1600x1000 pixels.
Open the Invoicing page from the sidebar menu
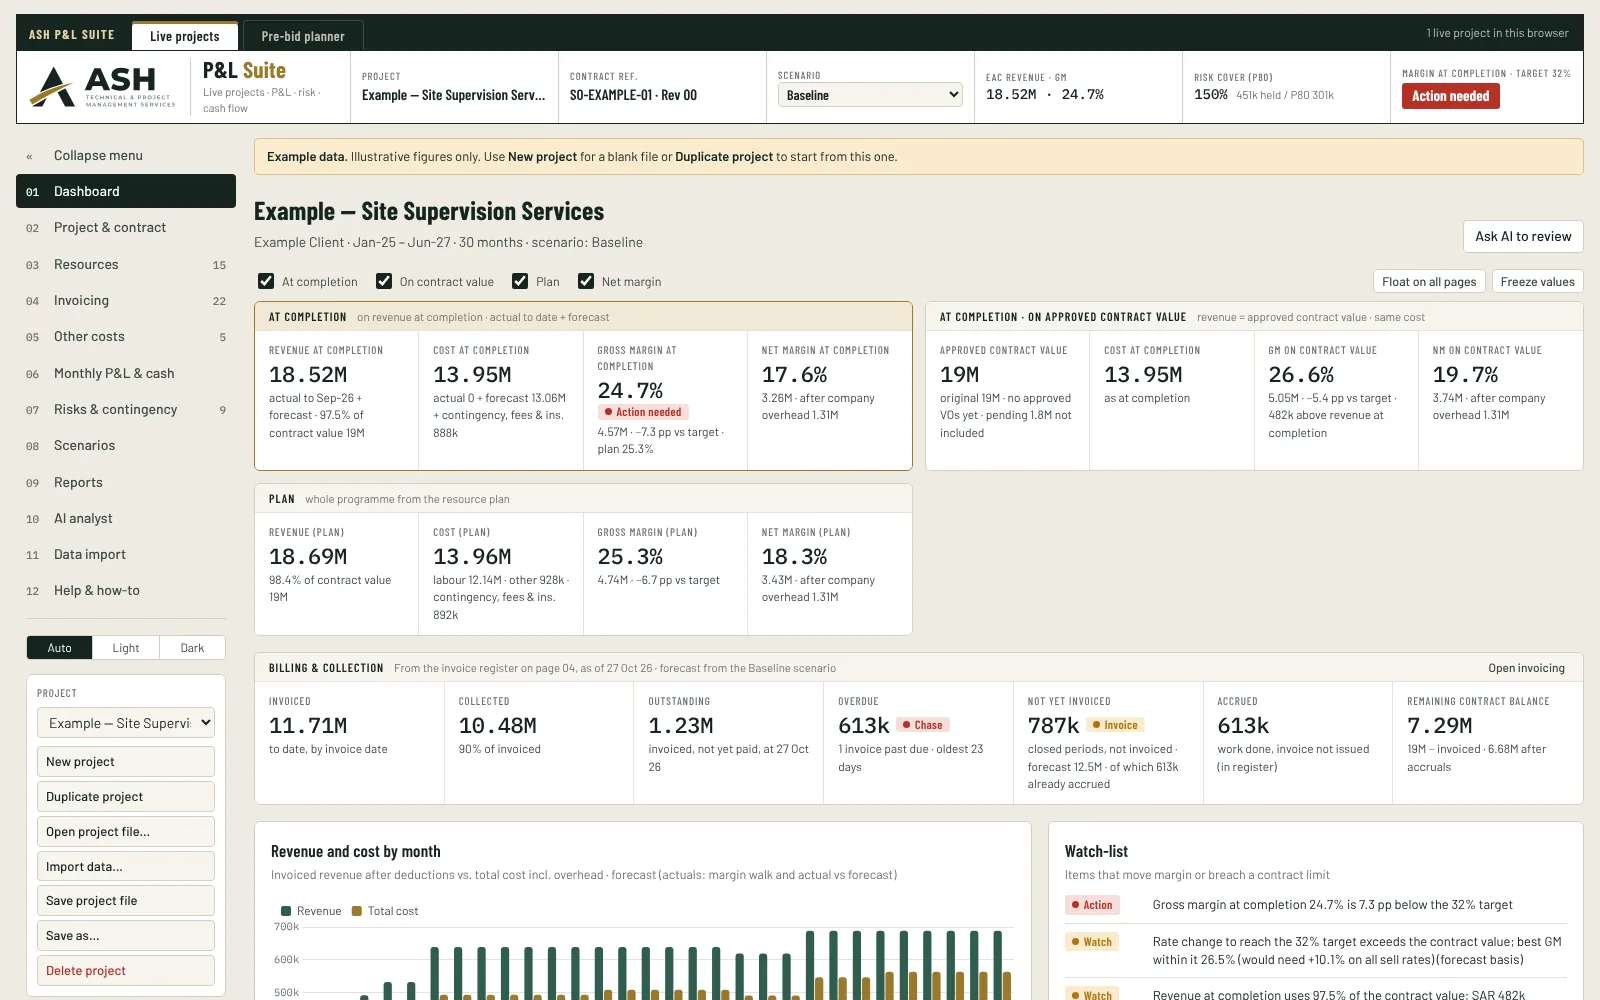(x=126, y=301)
